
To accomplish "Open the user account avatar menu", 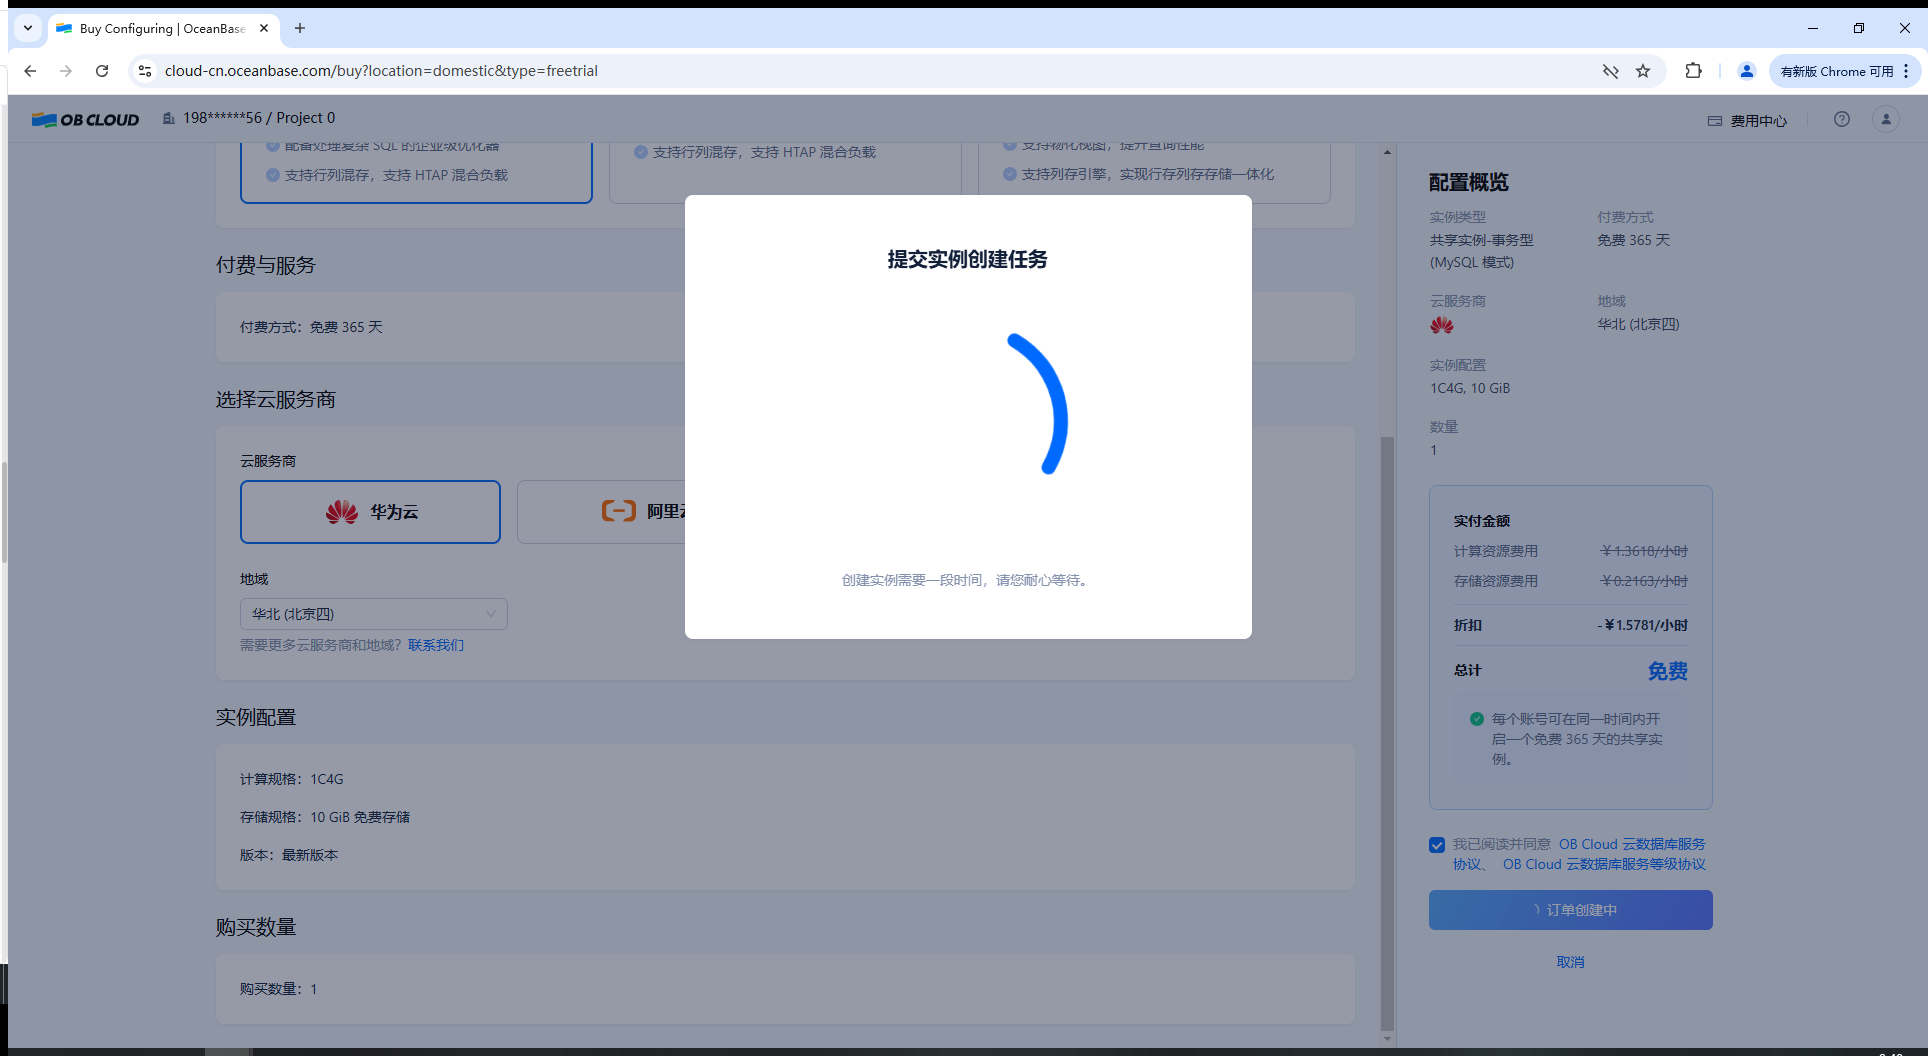I will coord(1886,119).
